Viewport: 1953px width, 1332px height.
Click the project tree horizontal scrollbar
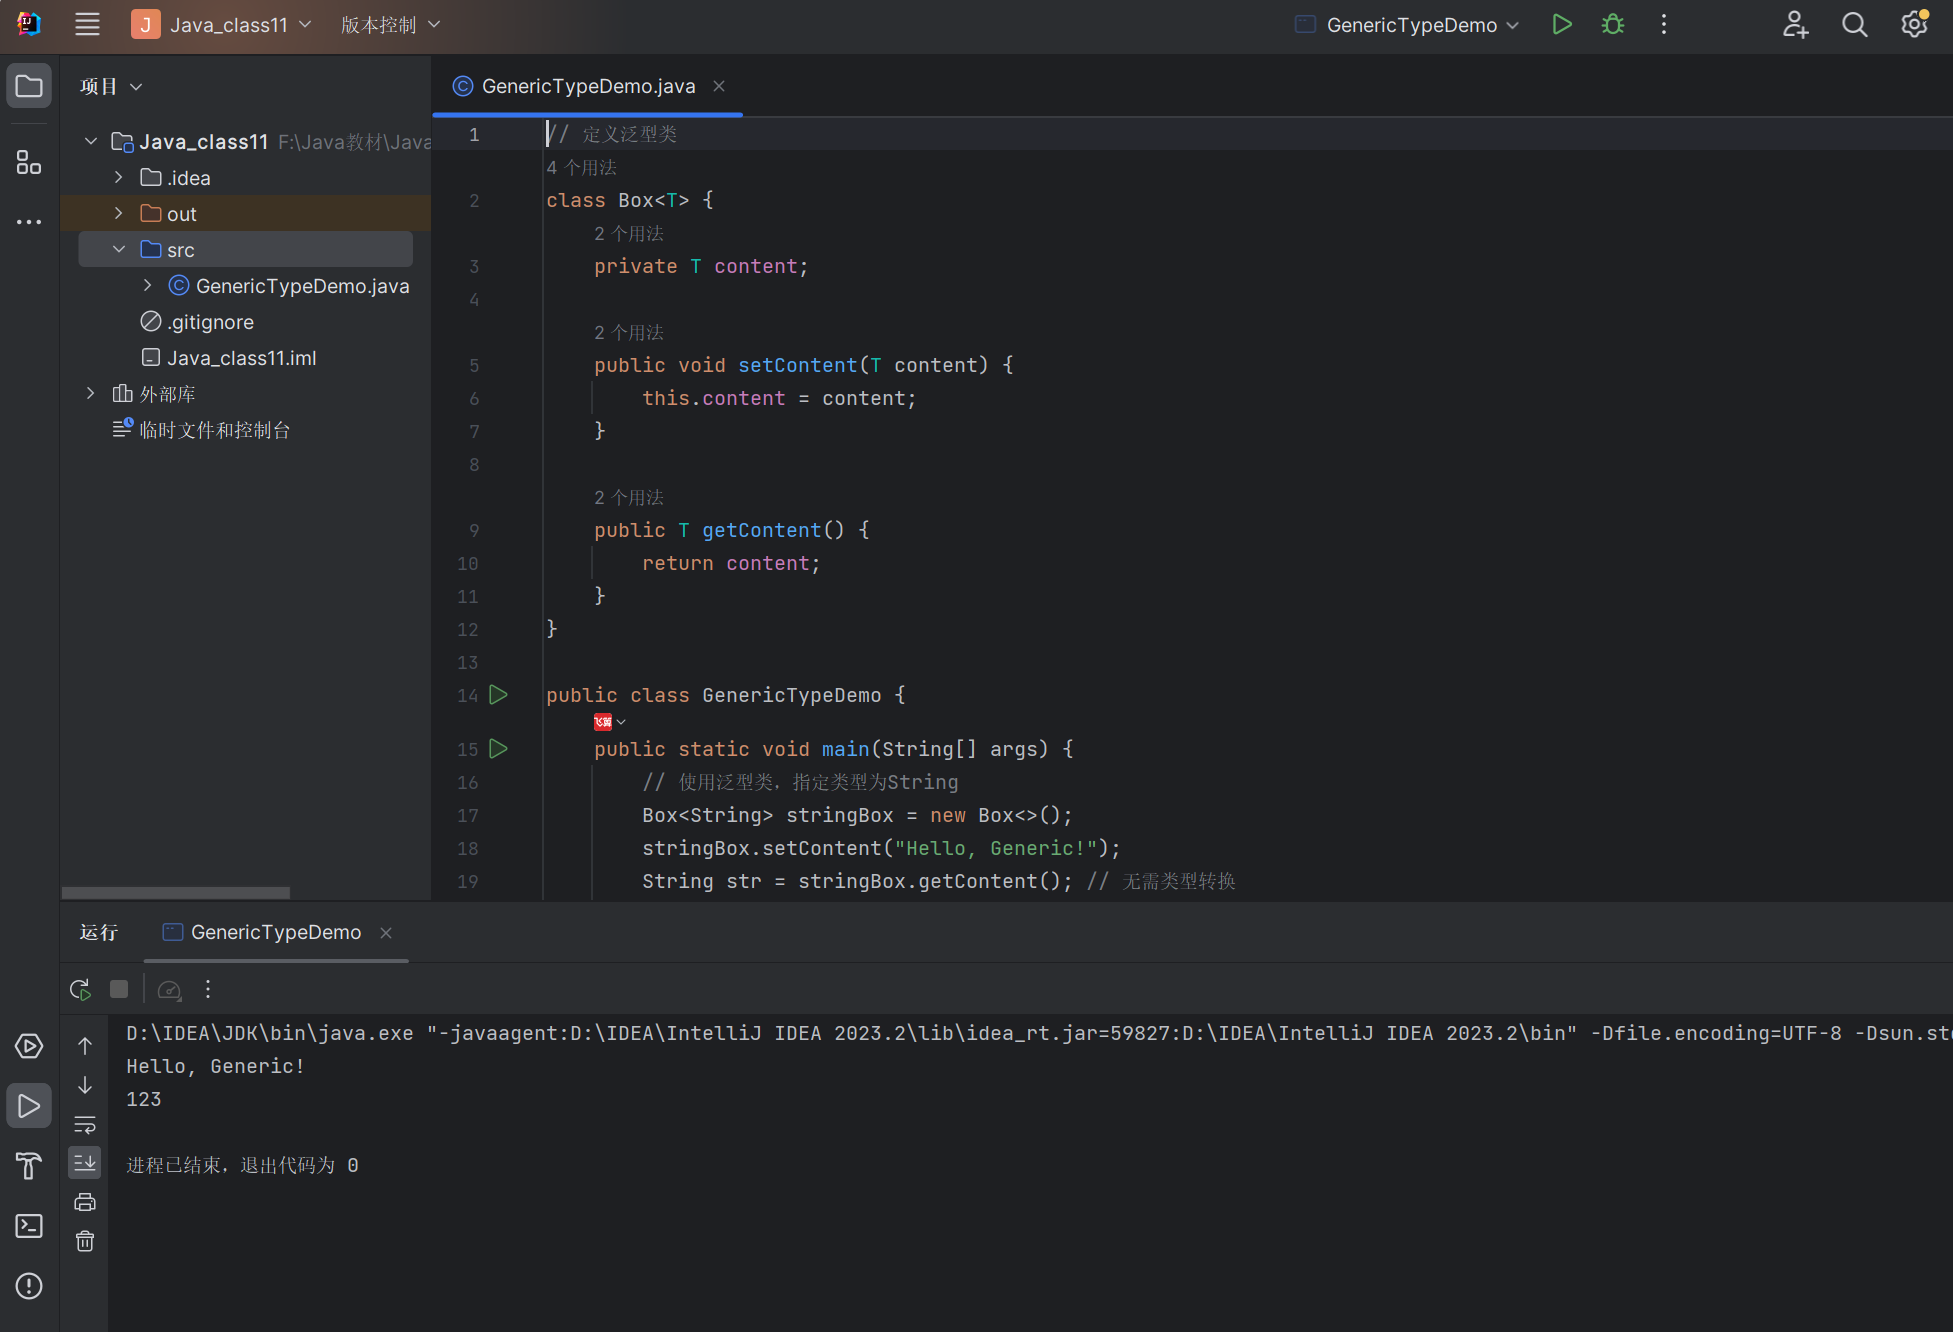[176, 892]
